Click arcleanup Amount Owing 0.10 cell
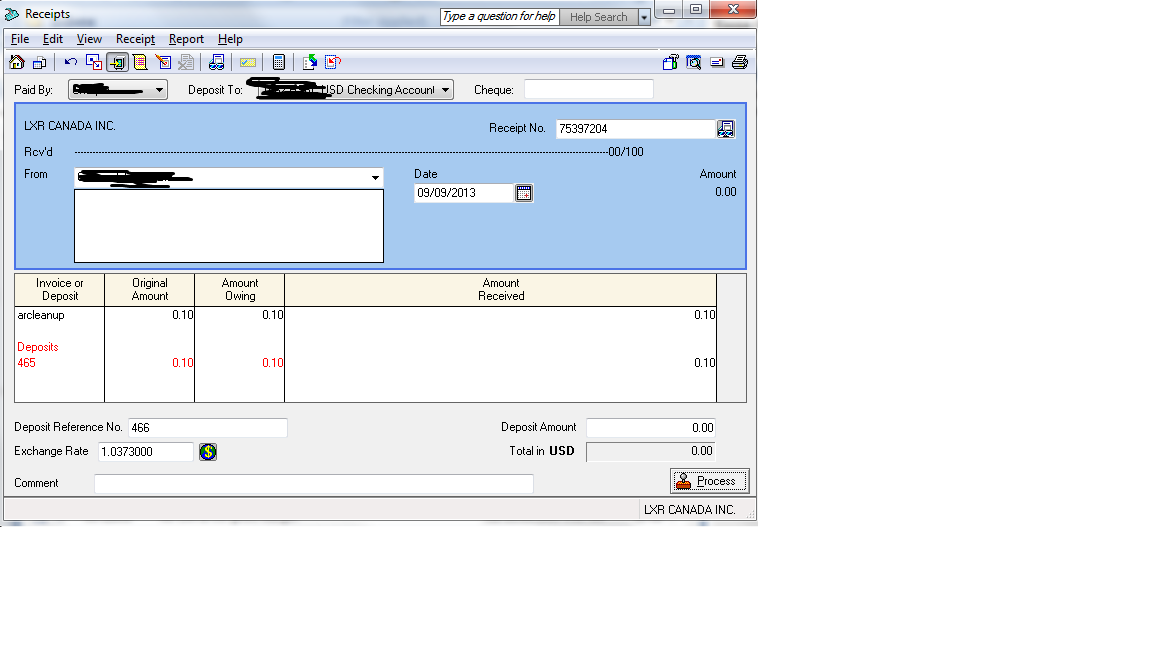 tap(273, 315)
